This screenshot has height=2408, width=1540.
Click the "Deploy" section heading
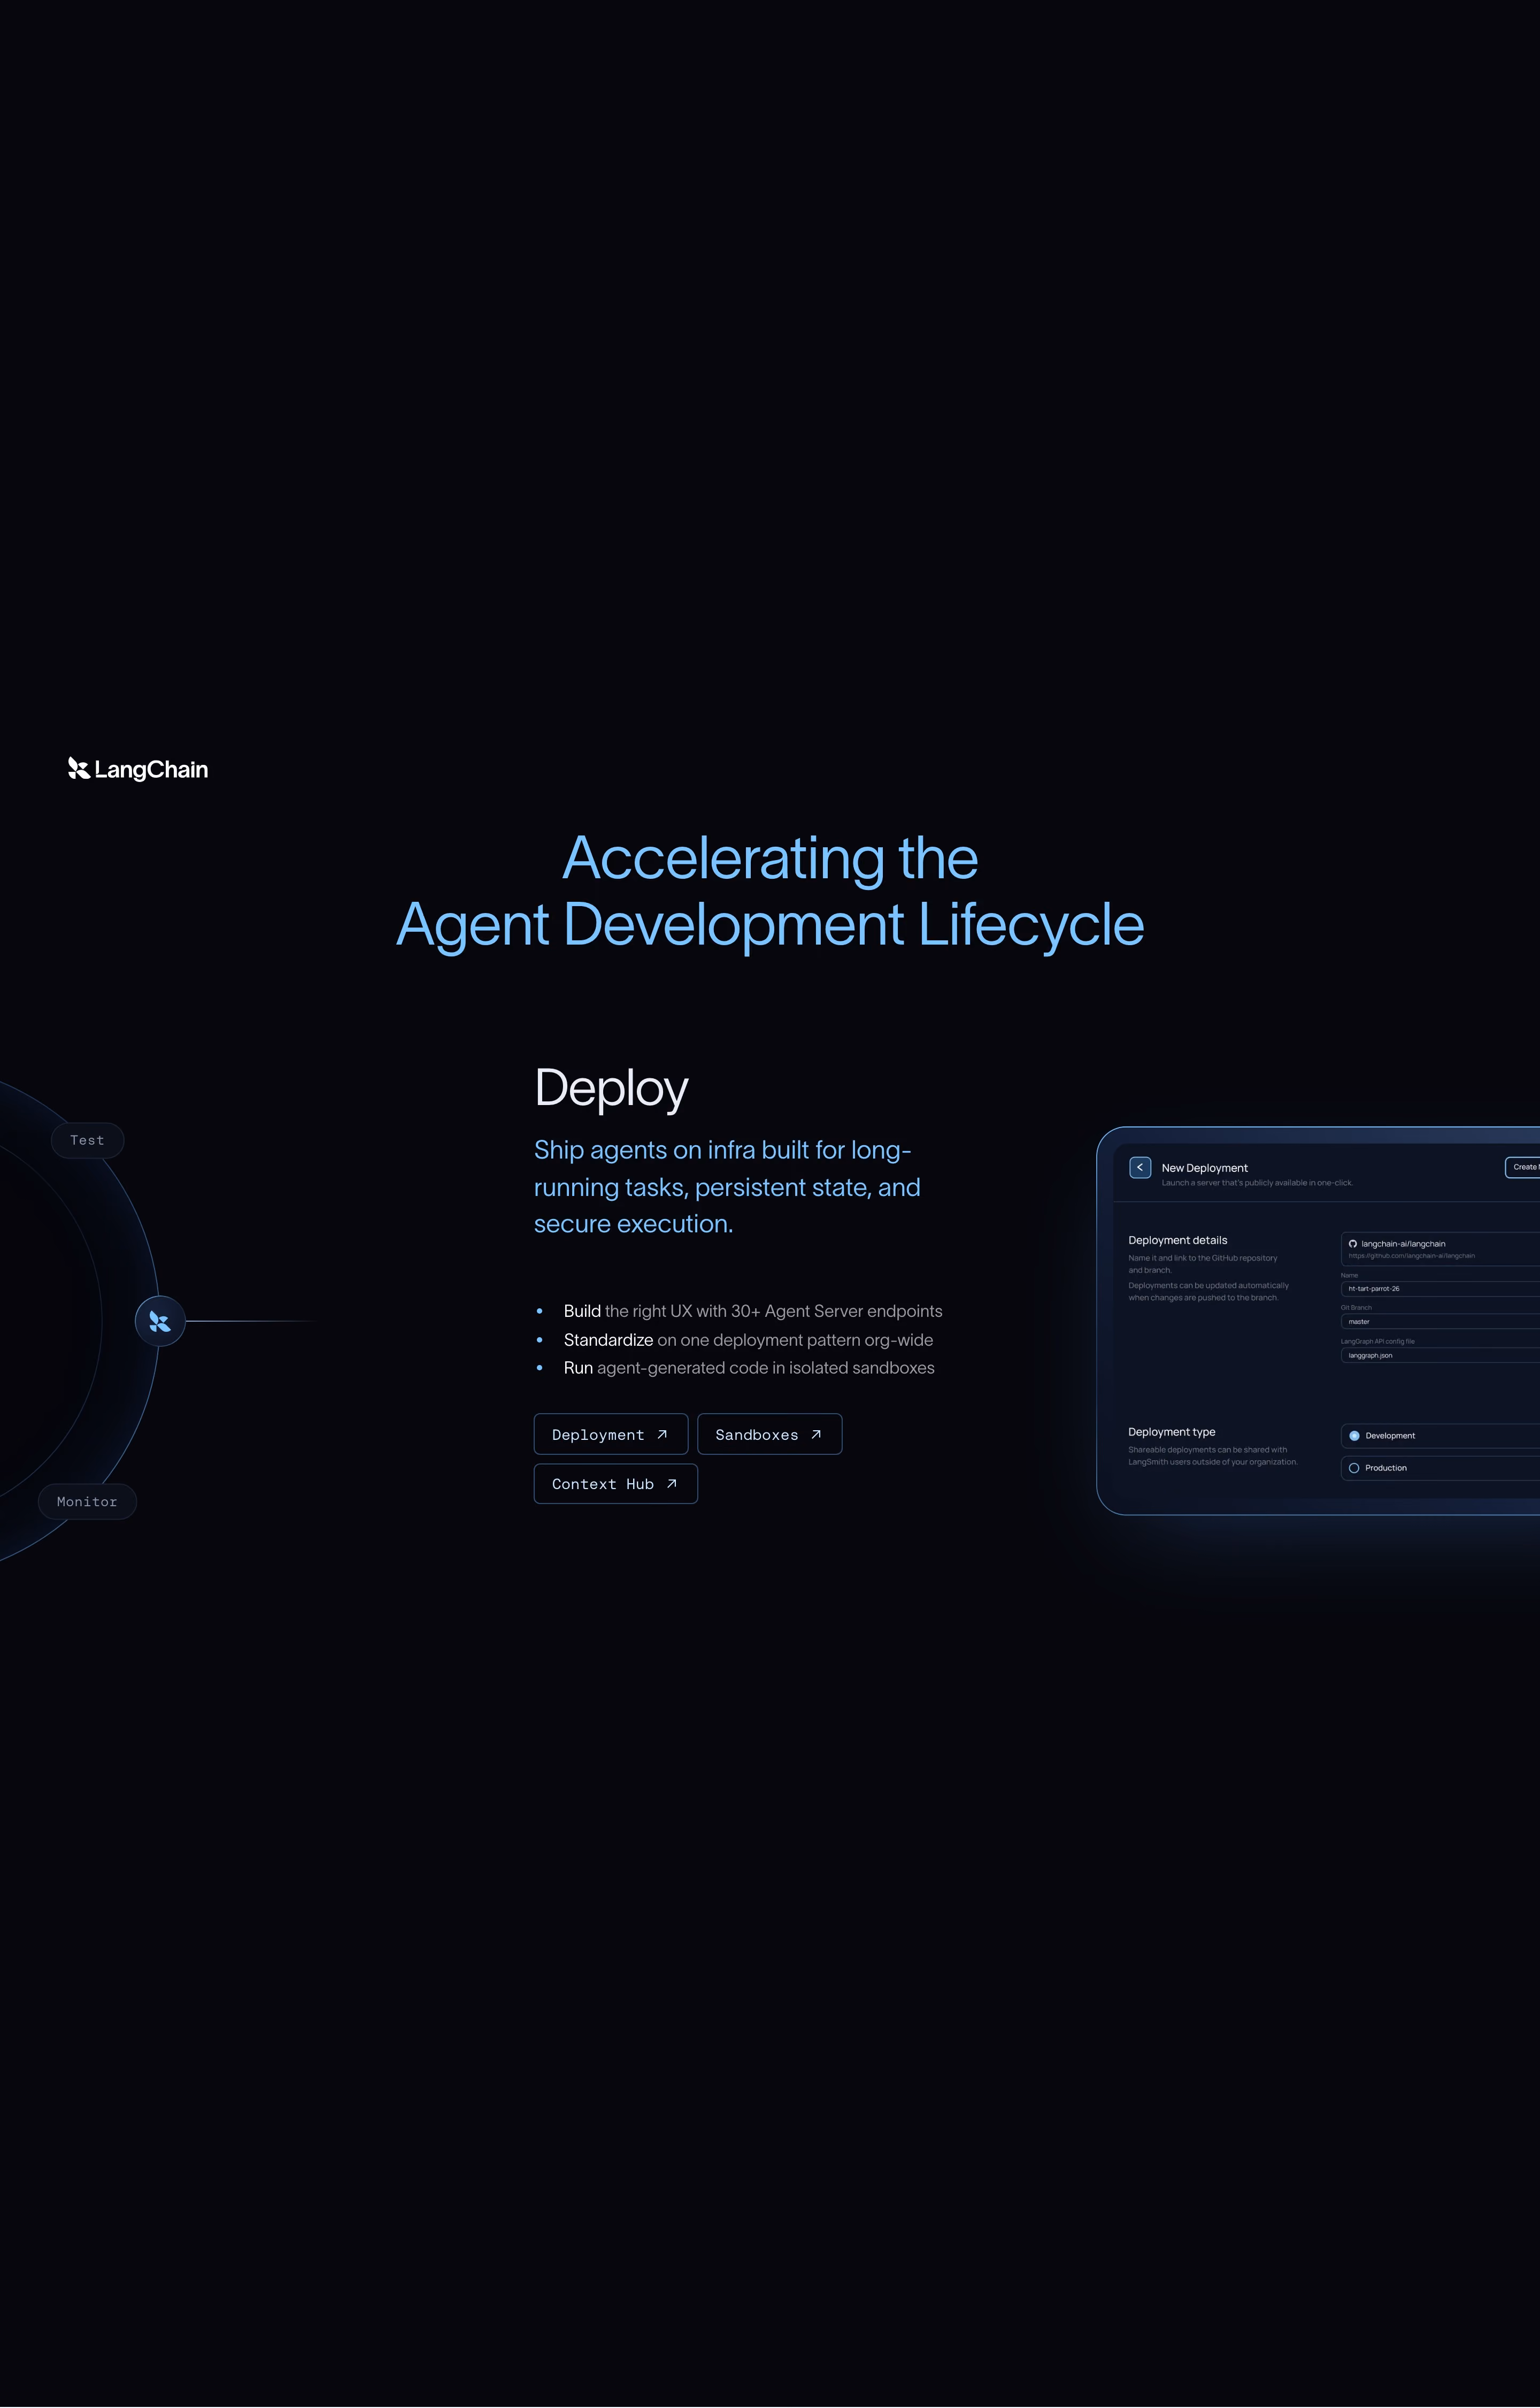612,1088
